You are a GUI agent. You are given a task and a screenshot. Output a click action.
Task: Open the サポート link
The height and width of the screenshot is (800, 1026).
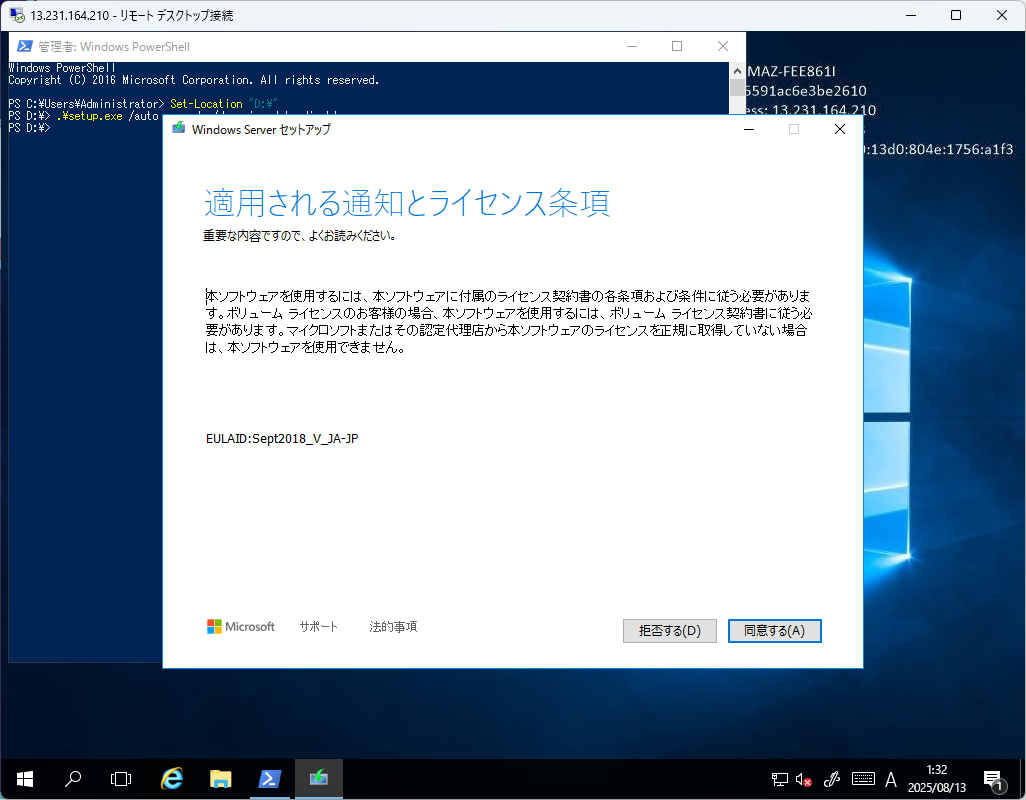pos(318,627)
